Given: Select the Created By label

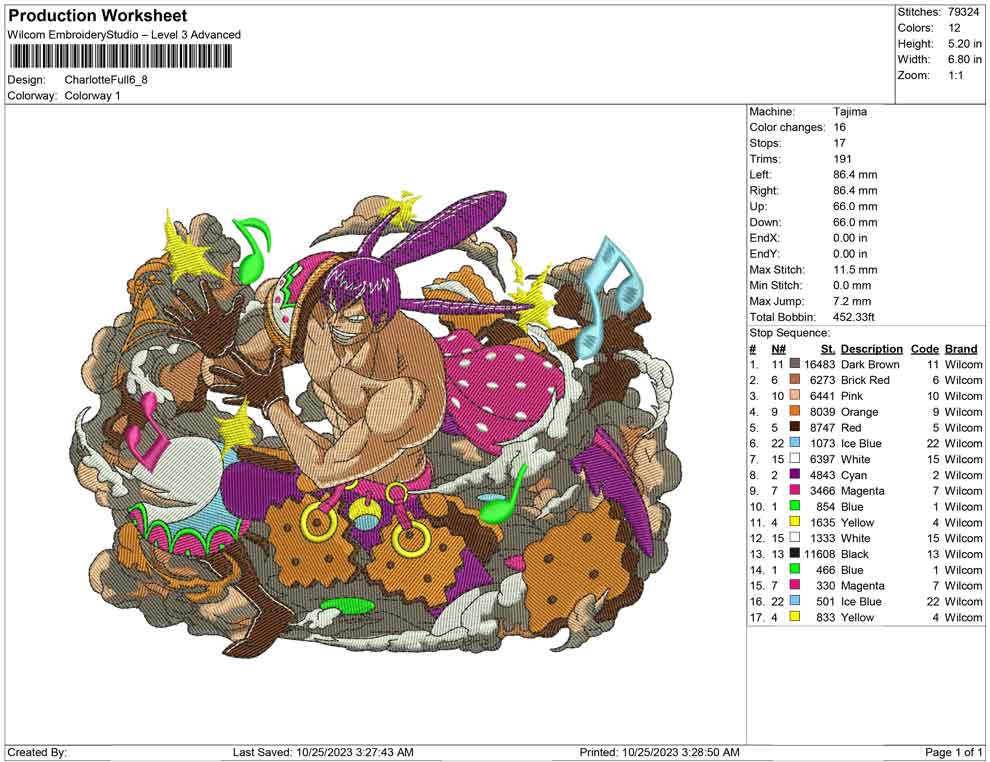Looking at the screenshot, I should (37, 752).
